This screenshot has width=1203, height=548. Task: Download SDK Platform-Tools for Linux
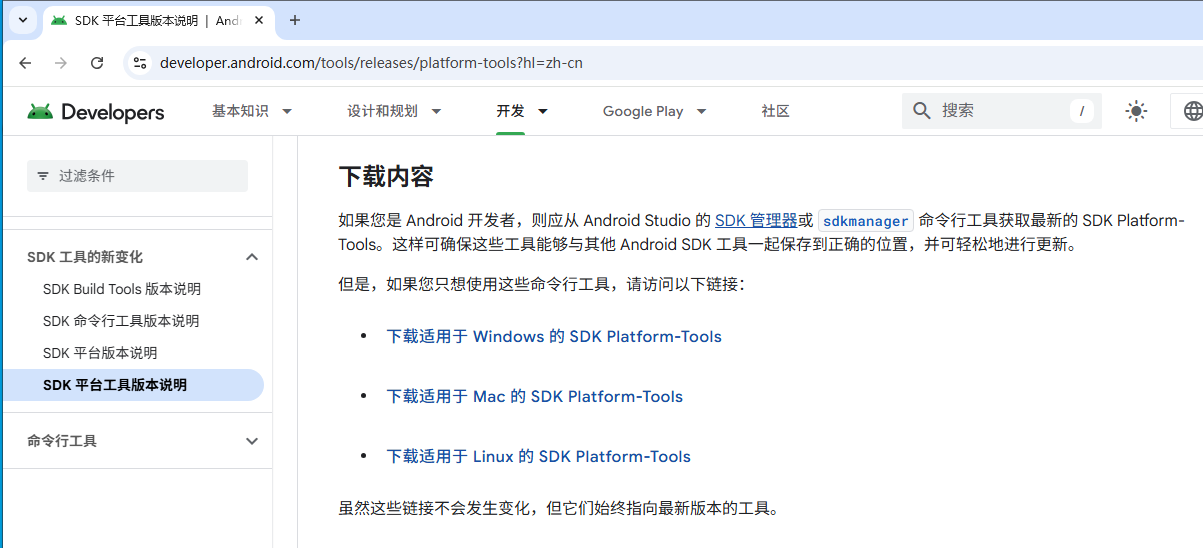pos(539,456)
